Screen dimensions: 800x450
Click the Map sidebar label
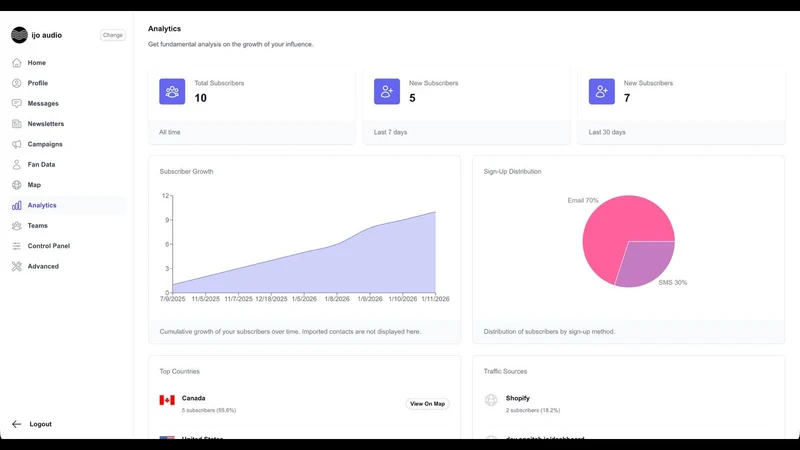[x=34, y=185]
